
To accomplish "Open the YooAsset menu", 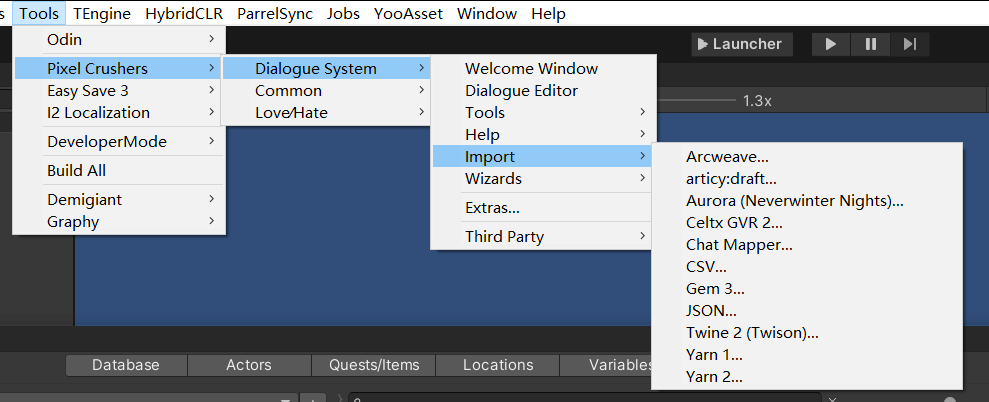I will tap(408, 13).
